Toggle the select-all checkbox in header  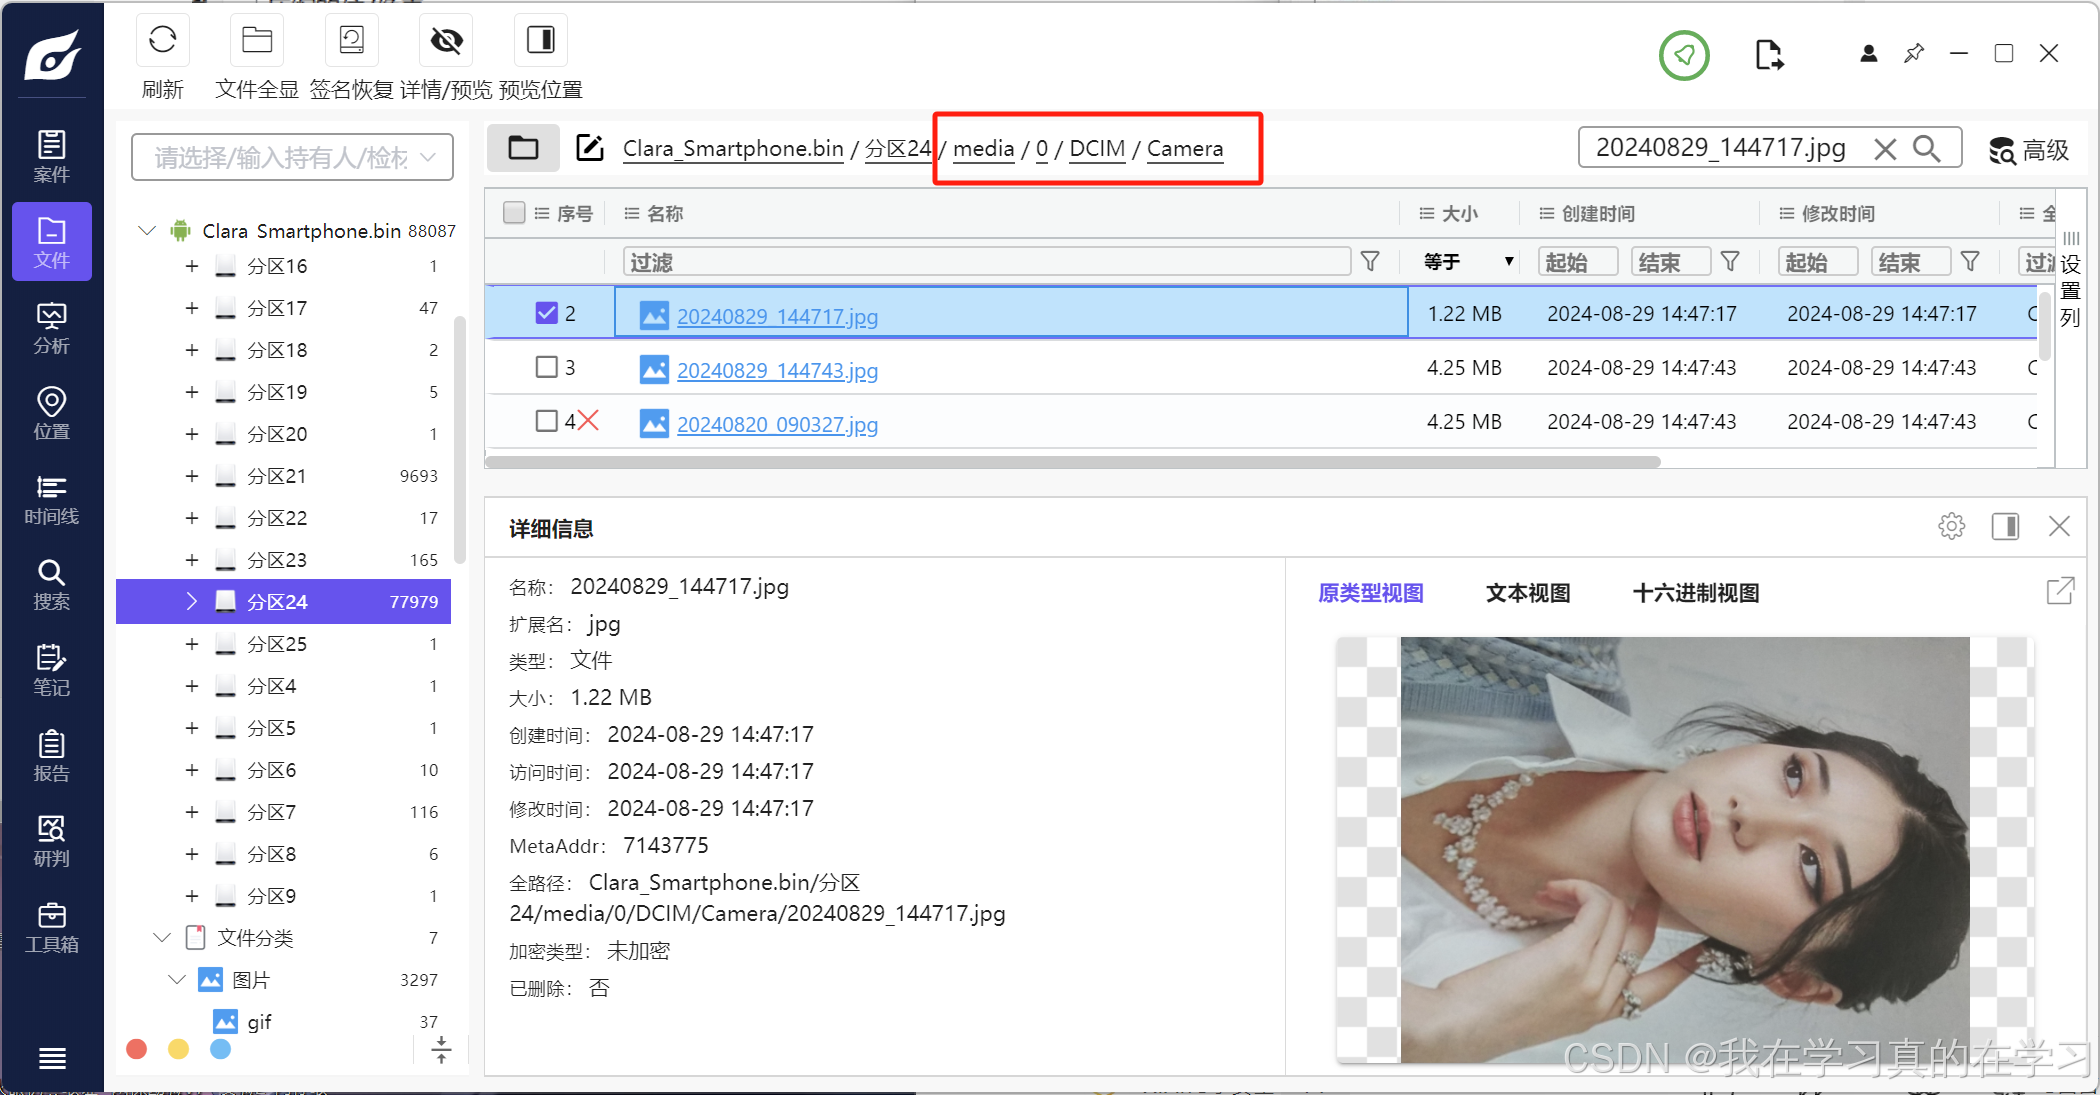coord(514,213)
